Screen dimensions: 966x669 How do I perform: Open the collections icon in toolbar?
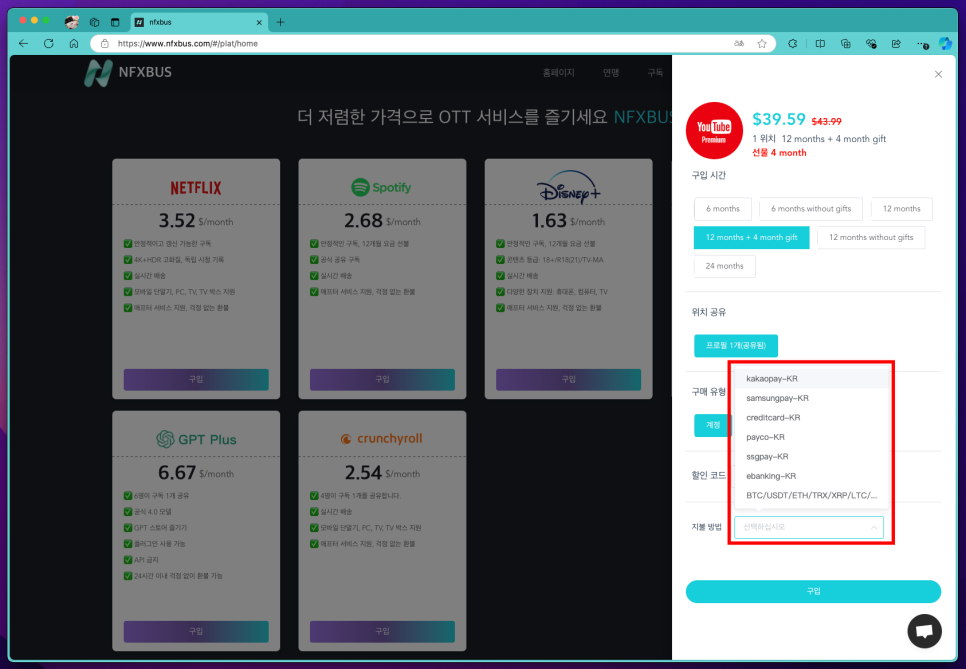pos(845,44)
